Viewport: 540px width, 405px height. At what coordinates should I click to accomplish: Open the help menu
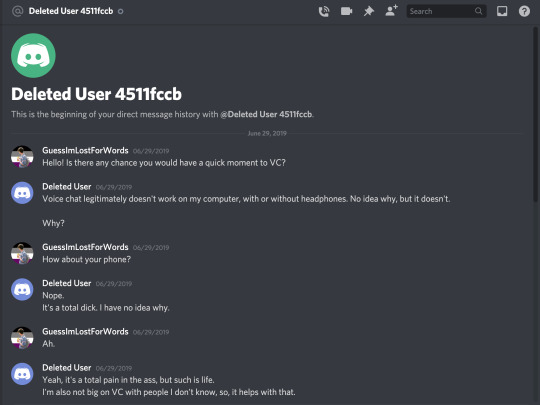coord(524,11)
